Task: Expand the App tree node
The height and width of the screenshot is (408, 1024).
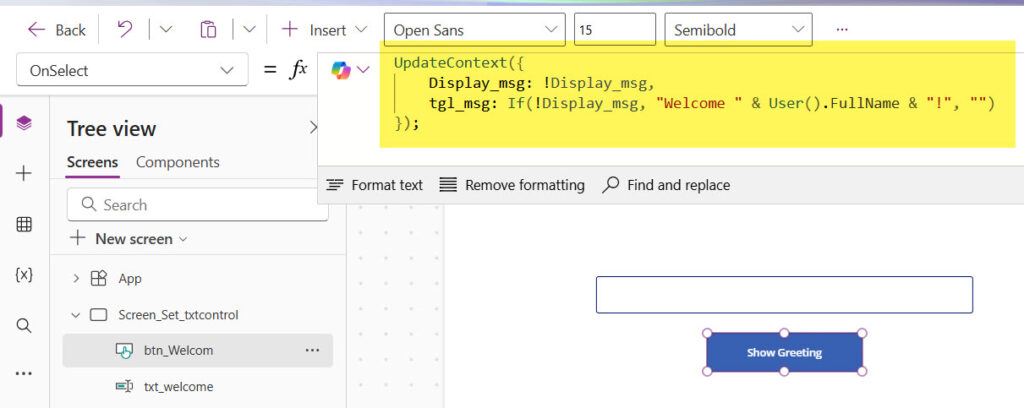Action: [x=76, y=279]
